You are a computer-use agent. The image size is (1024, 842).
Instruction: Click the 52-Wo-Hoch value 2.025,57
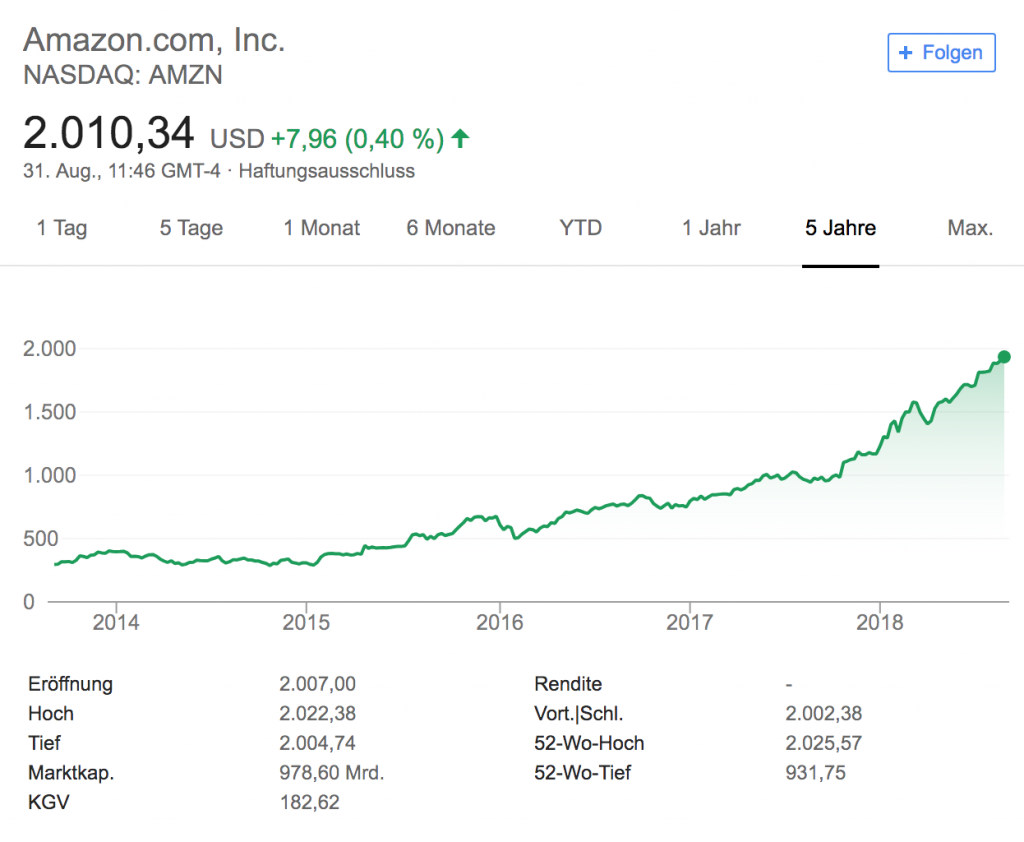825,743
